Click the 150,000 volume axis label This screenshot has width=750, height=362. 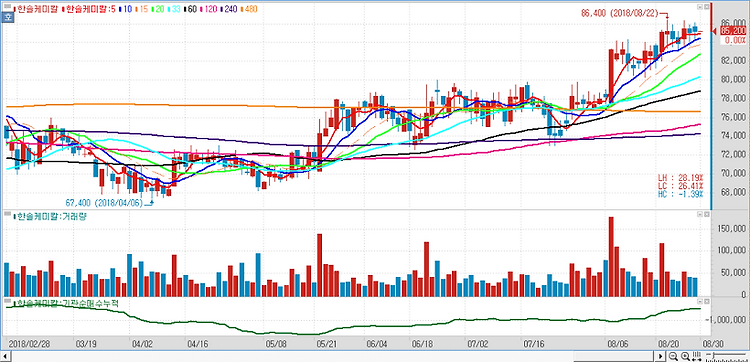point(732,230)
